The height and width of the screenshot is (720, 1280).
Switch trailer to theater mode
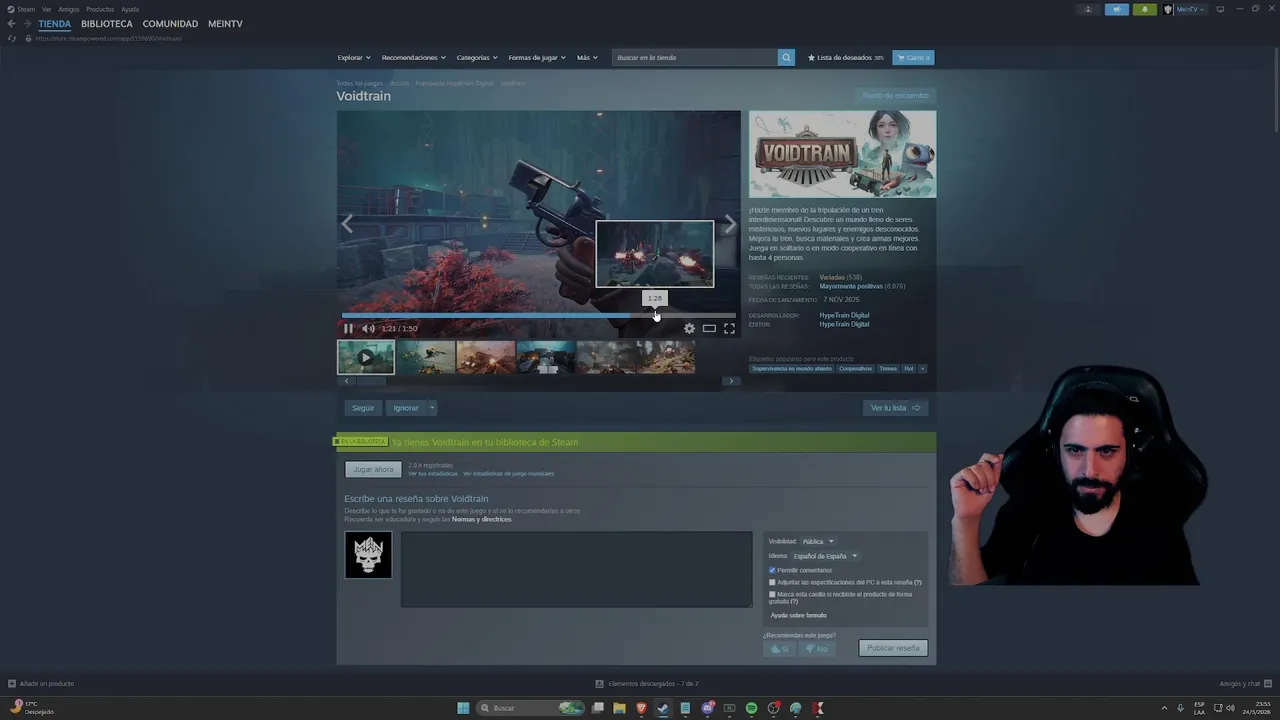coord(709,328)
